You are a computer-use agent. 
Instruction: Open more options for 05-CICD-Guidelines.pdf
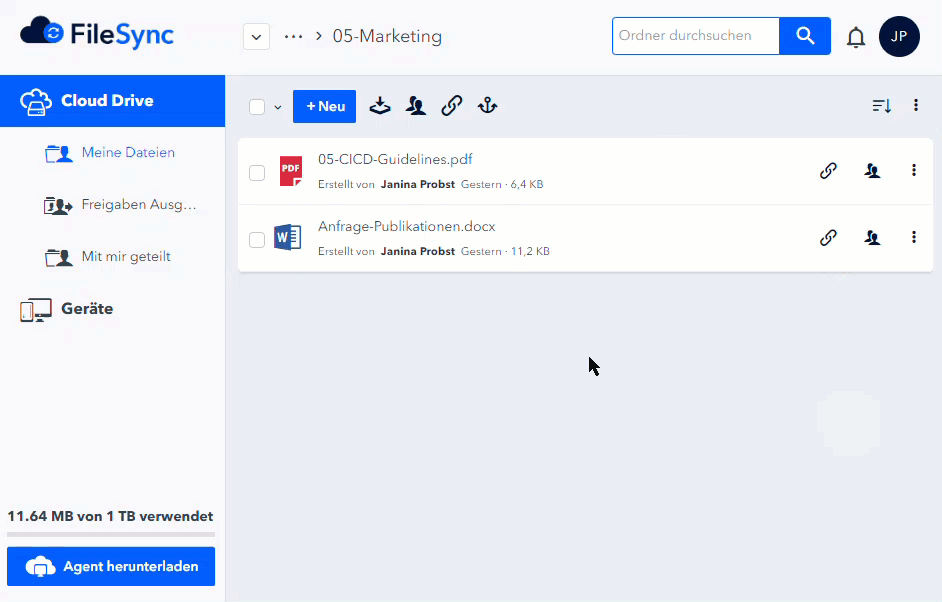click(914, 170)
